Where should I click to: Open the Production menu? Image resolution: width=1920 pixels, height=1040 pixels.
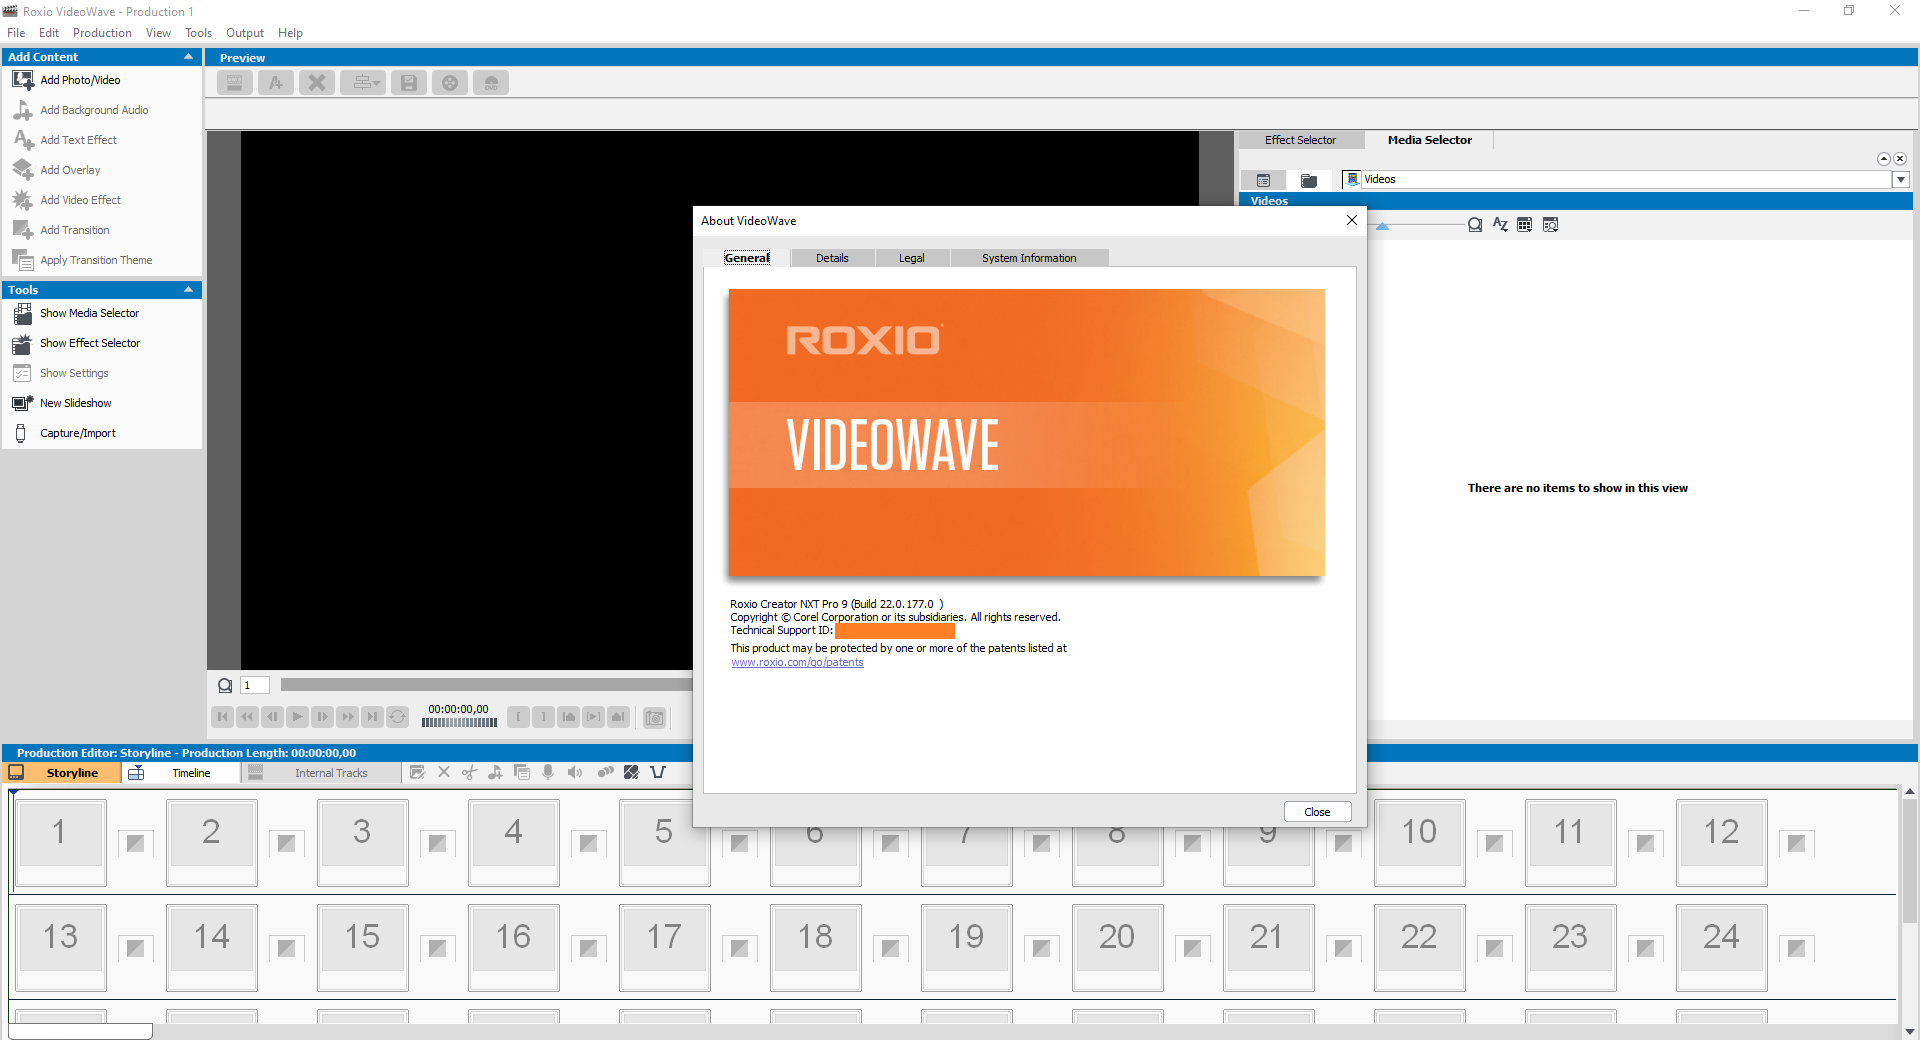[102, 33]
